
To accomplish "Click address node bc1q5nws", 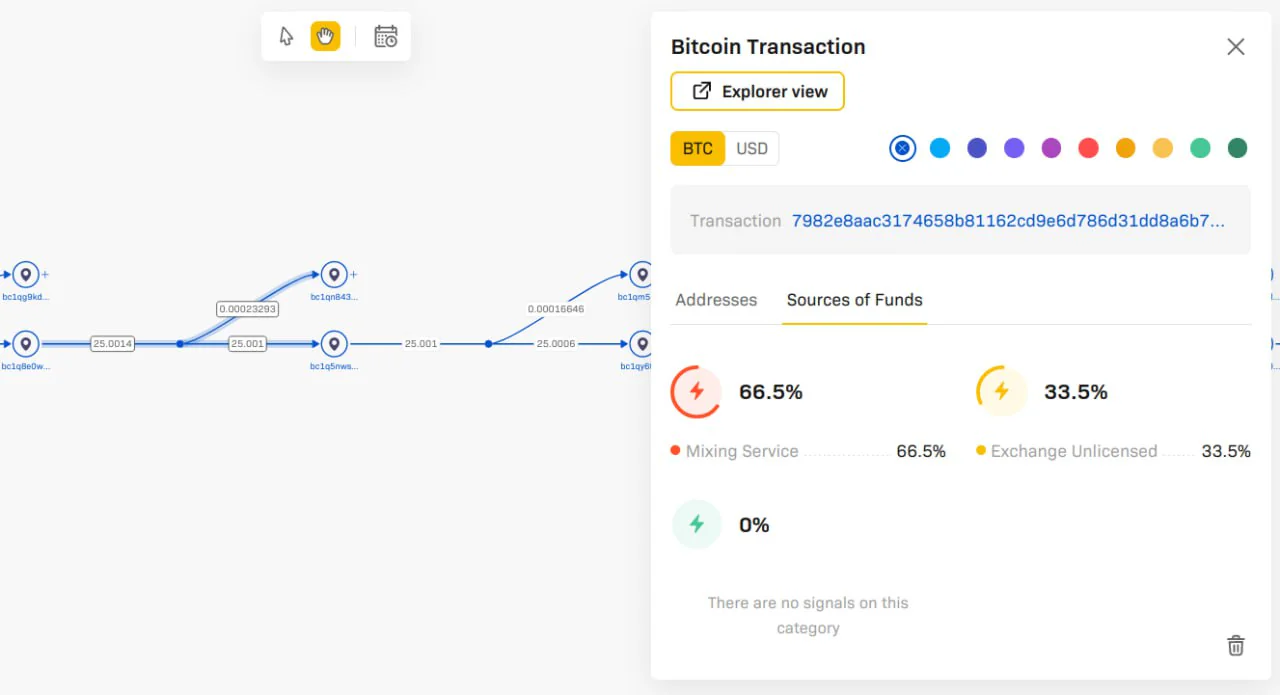I will 334,344.
